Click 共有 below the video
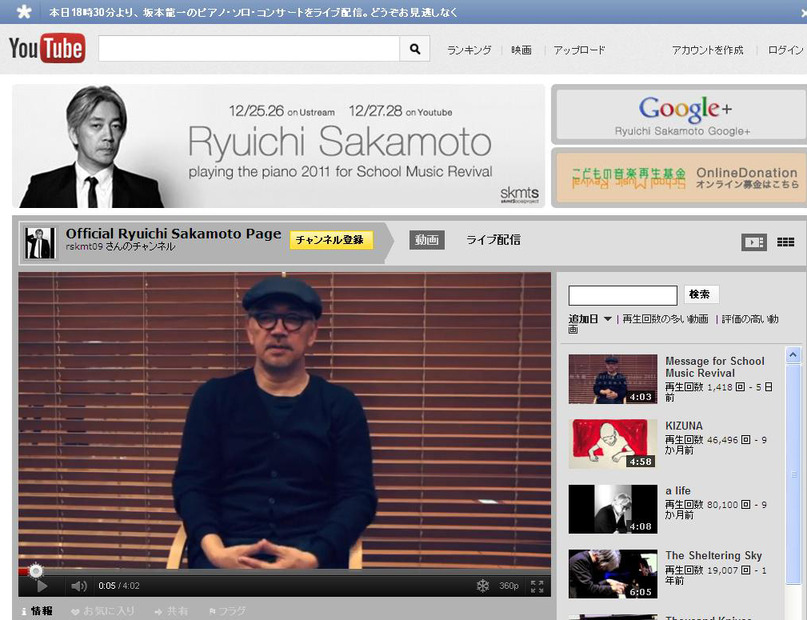Screen dimensions: 807x620 pos(171,611)
